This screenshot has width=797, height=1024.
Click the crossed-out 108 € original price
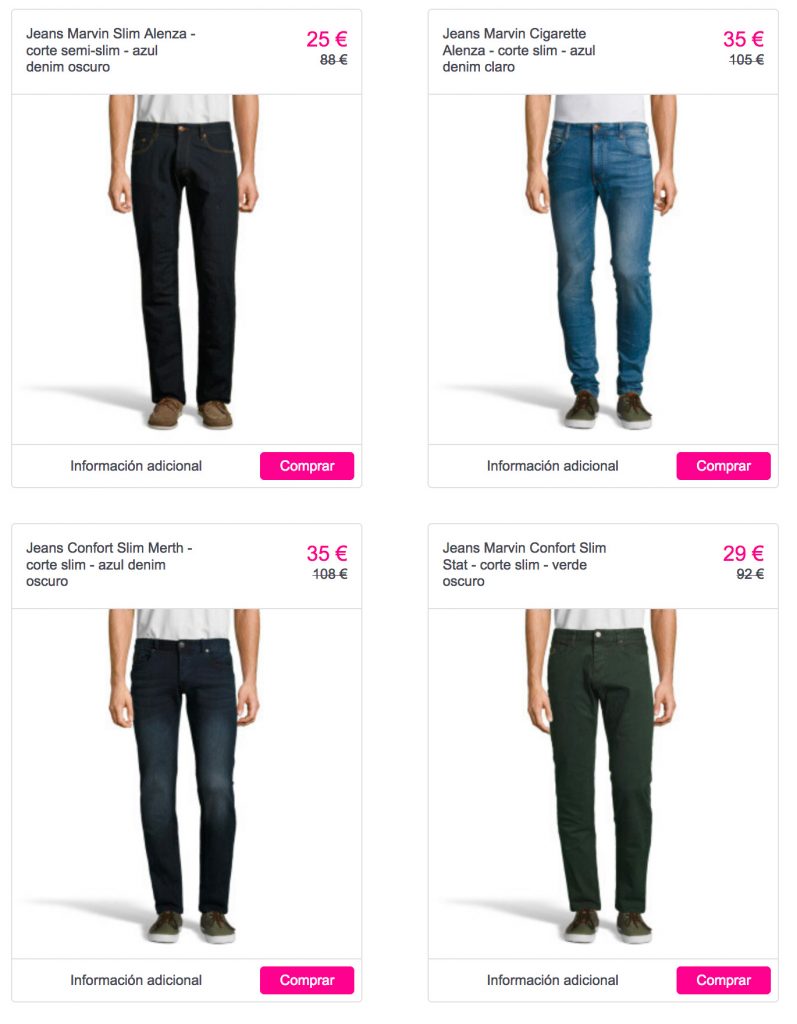(330, 574)
